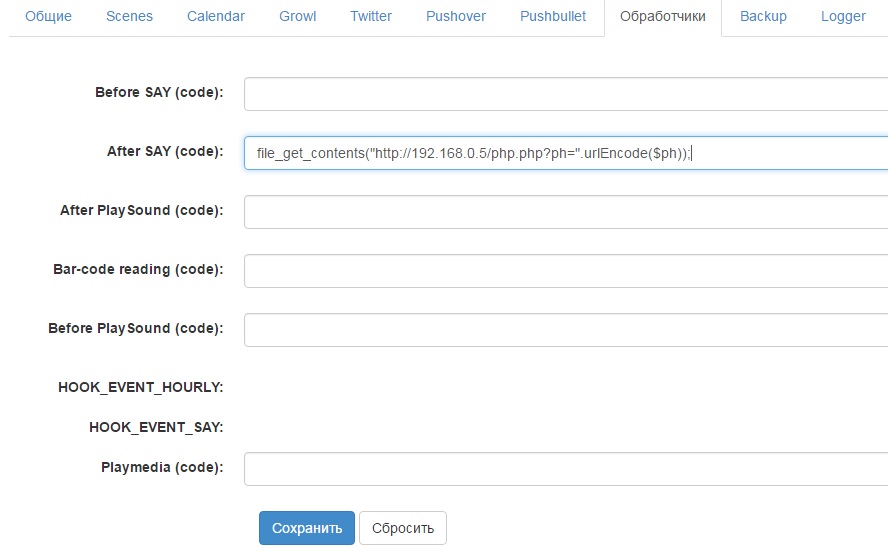Open the Backup tab
This screenshot has height=560, width=888.
pos(763,17)
